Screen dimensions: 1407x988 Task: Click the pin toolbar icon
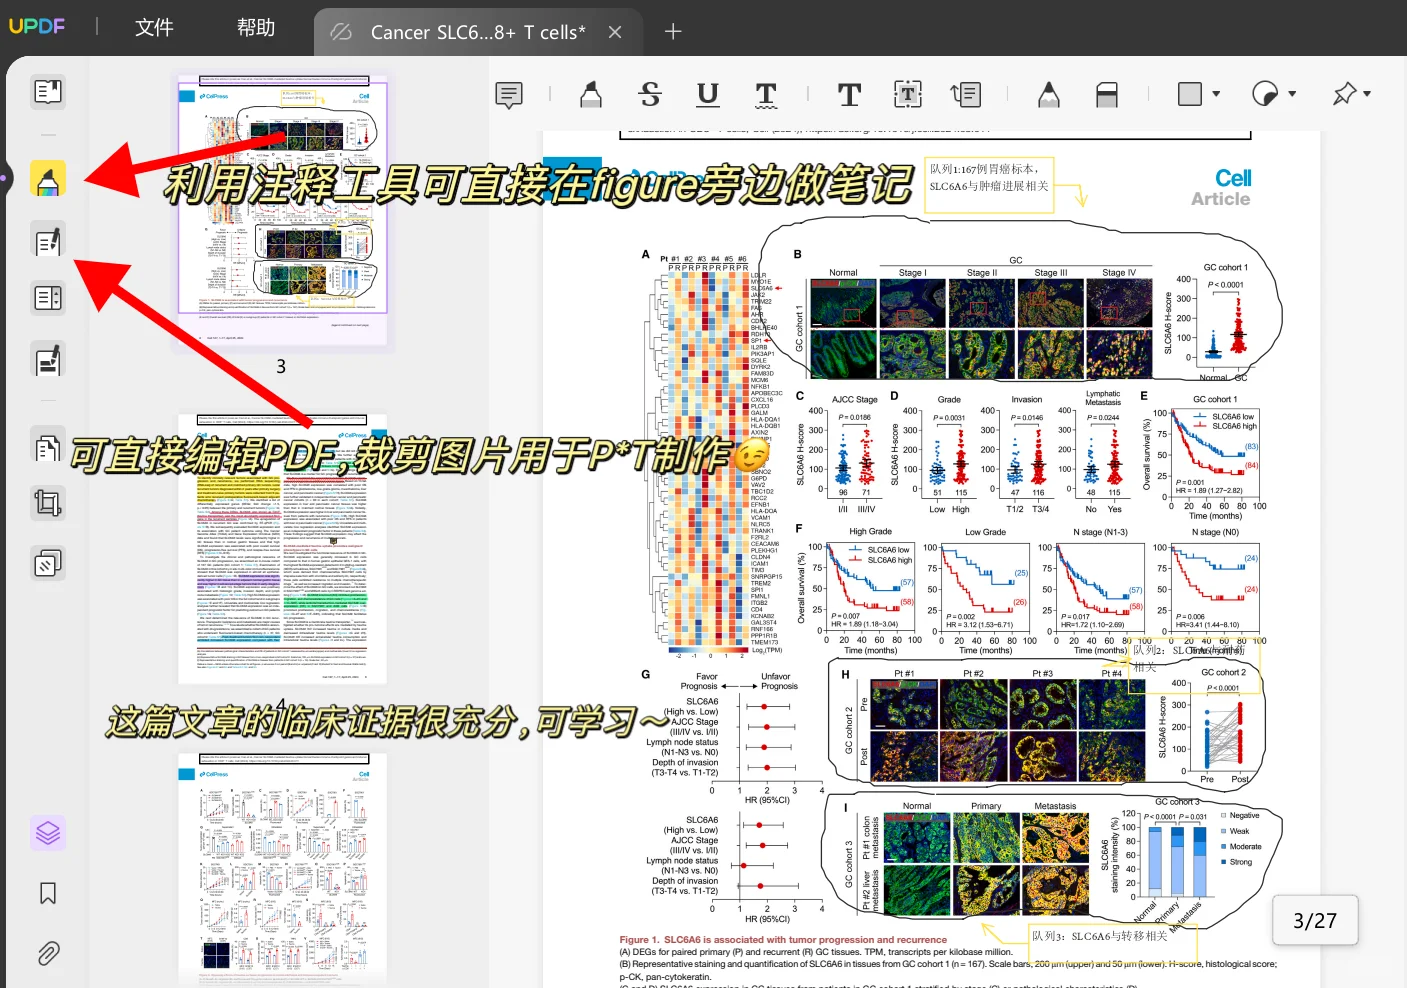point(1344,94)
